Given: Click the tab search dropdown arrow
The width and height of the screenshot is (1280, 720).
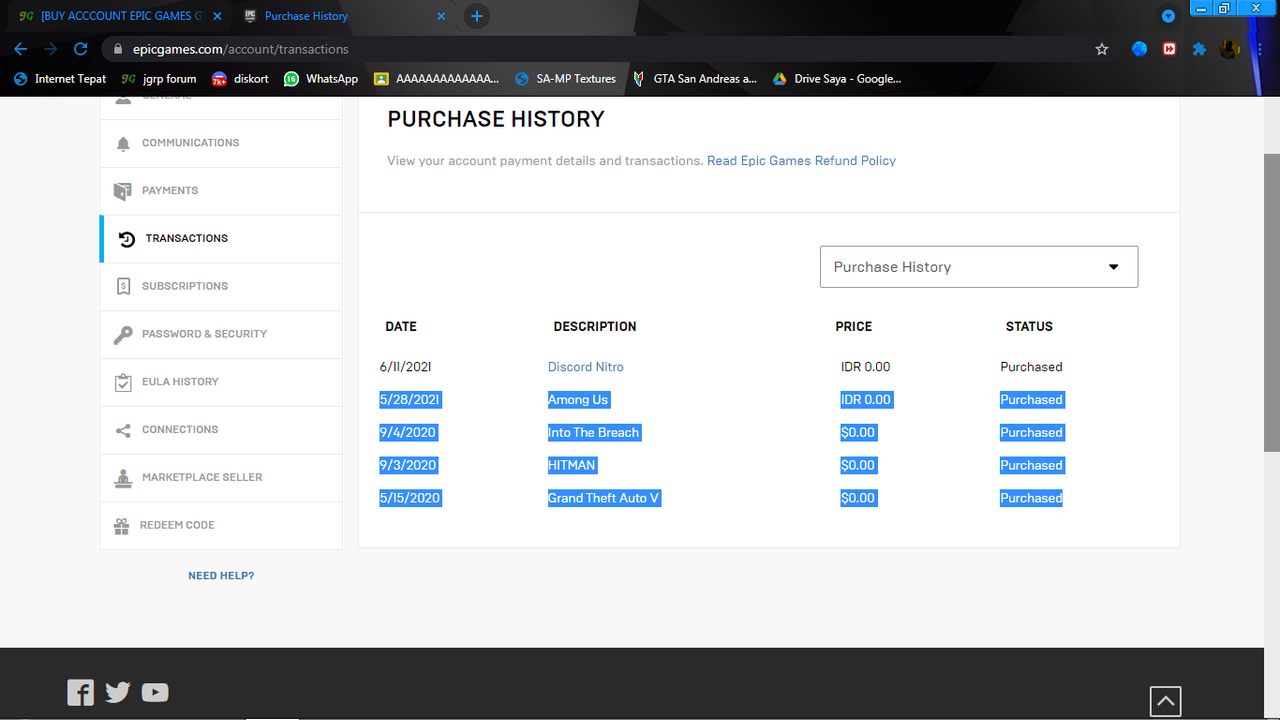Looking at the screenshot, I should click(x=1168, y=17).
